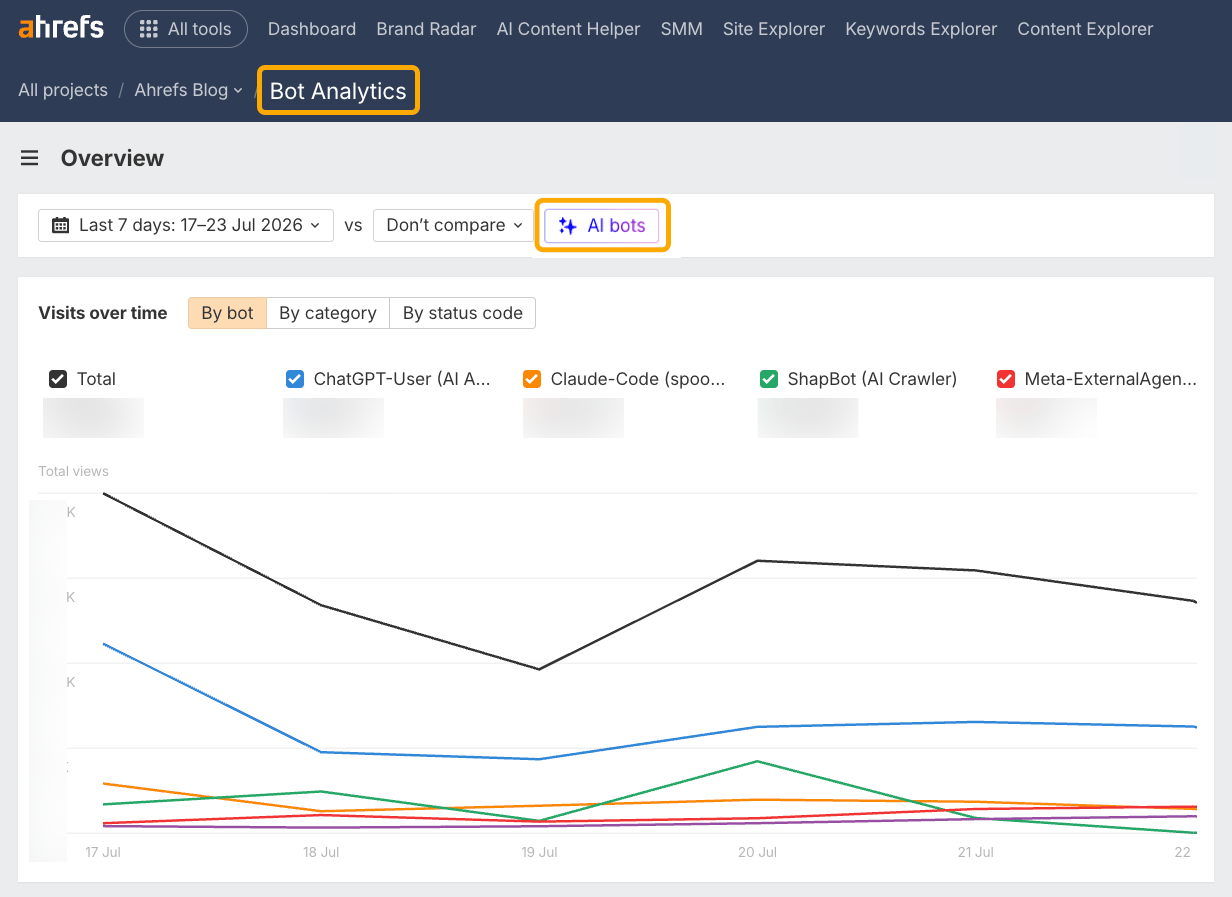Click the ShapBot (AI Crawler) legend label
The height and width of the screenshot is (897, 1232).
click(x=872, y=379)
